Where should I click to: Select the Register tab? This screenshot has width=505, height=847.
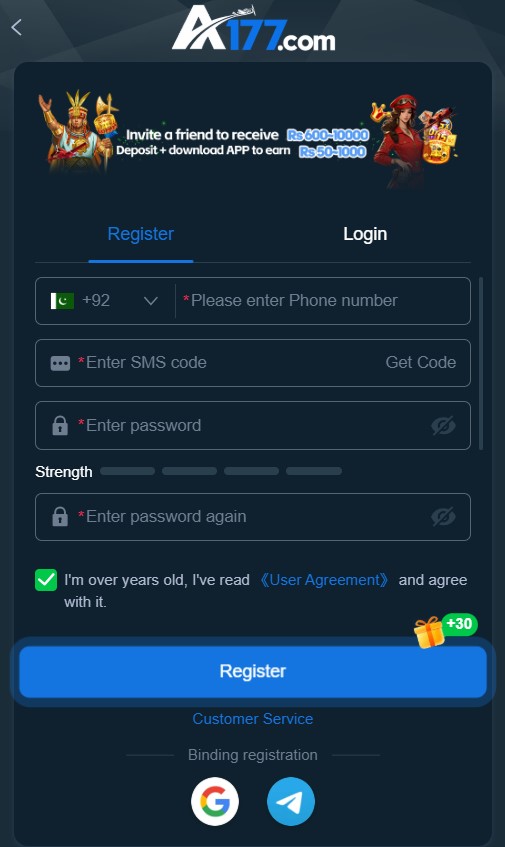pyautogui.click(x=140, y=234)
